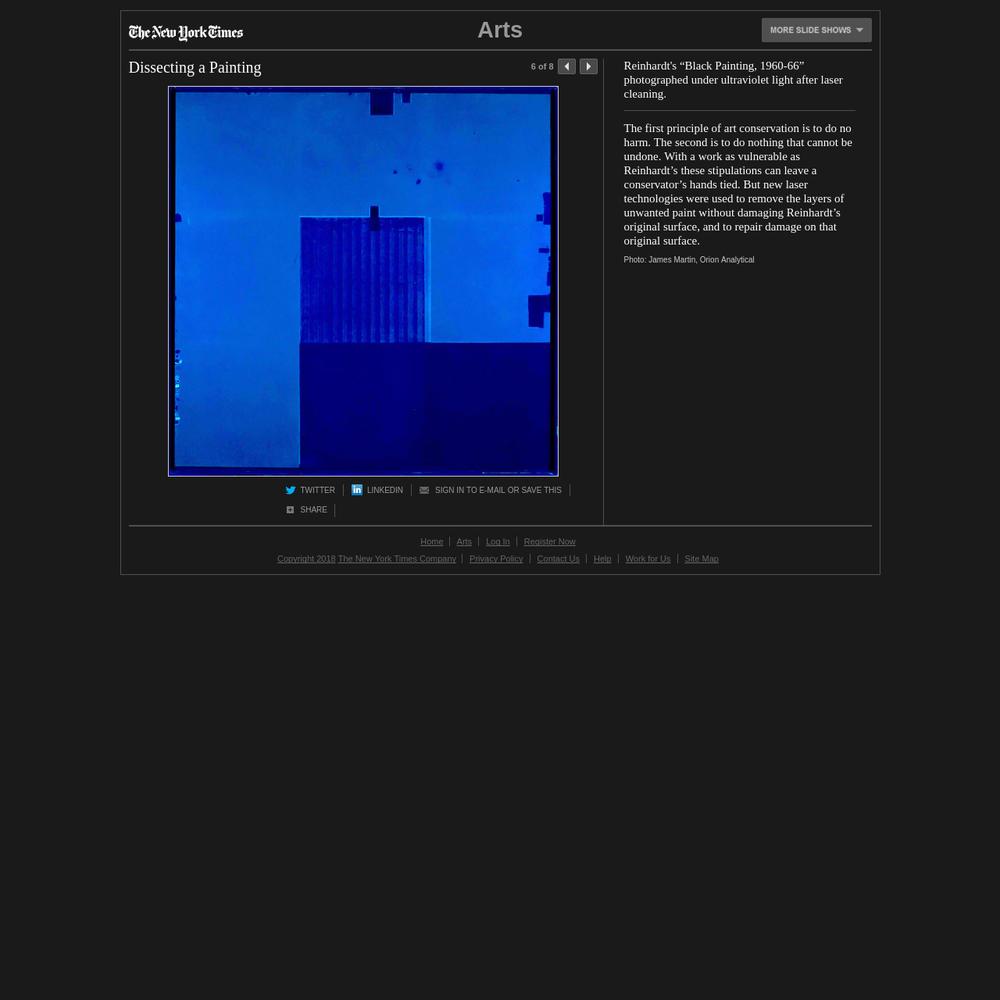Click the SHARE text link

(x=313, y=510)
